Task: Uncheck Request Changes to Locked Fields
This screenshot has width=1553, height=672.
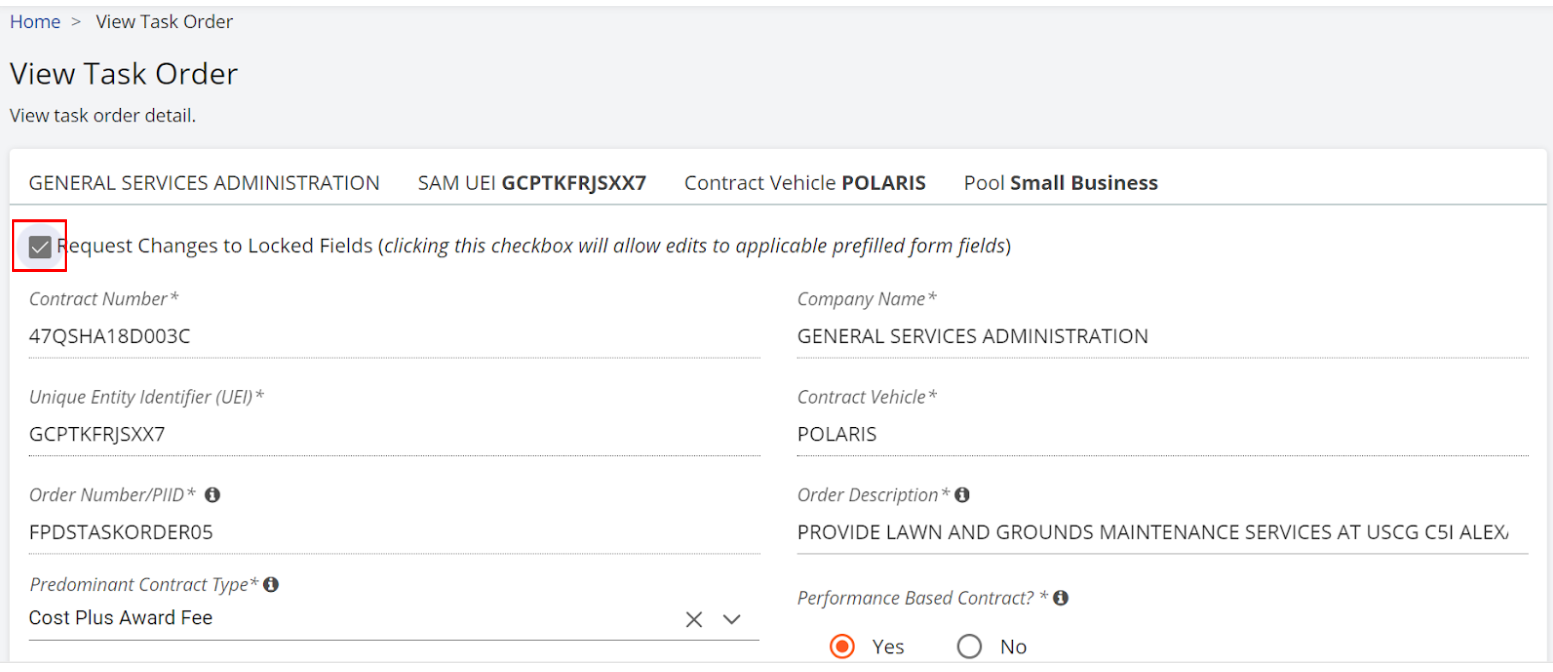Action: [39, 243]
